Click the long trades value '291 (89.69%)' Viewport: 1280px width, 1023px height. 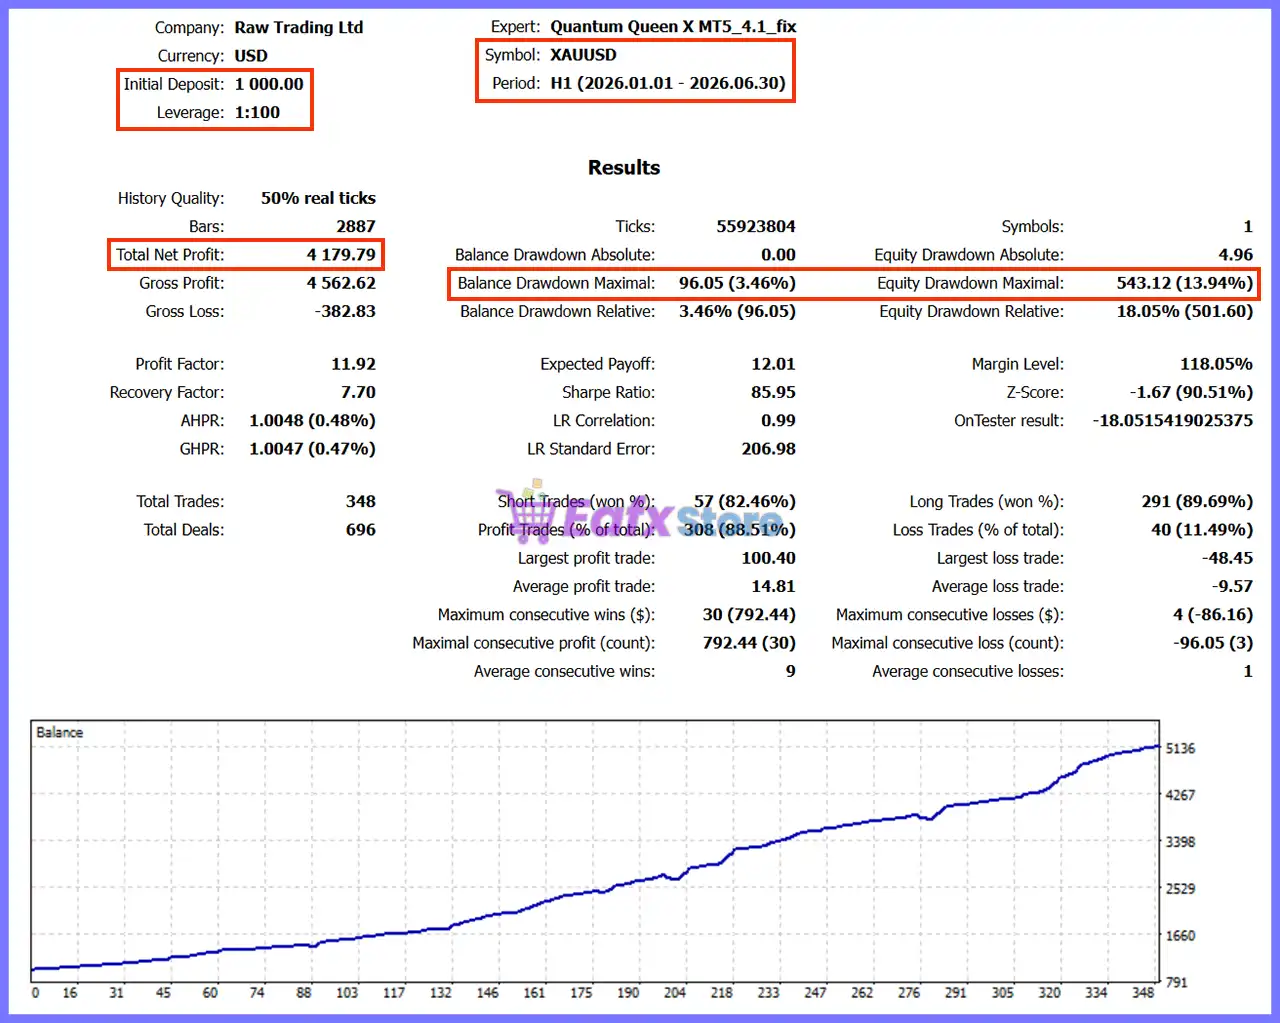tap(1197, 501)
